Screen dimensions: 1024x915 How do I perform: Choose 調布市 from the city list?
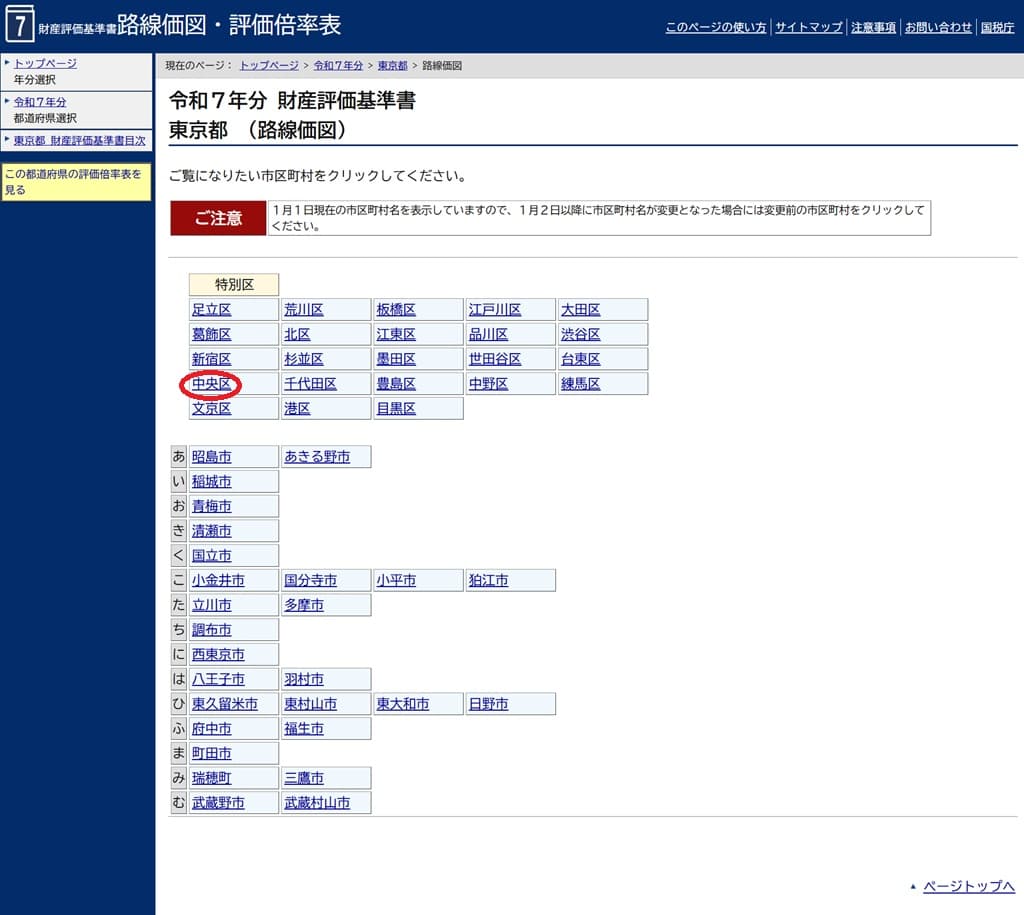(x=212, y=630)
